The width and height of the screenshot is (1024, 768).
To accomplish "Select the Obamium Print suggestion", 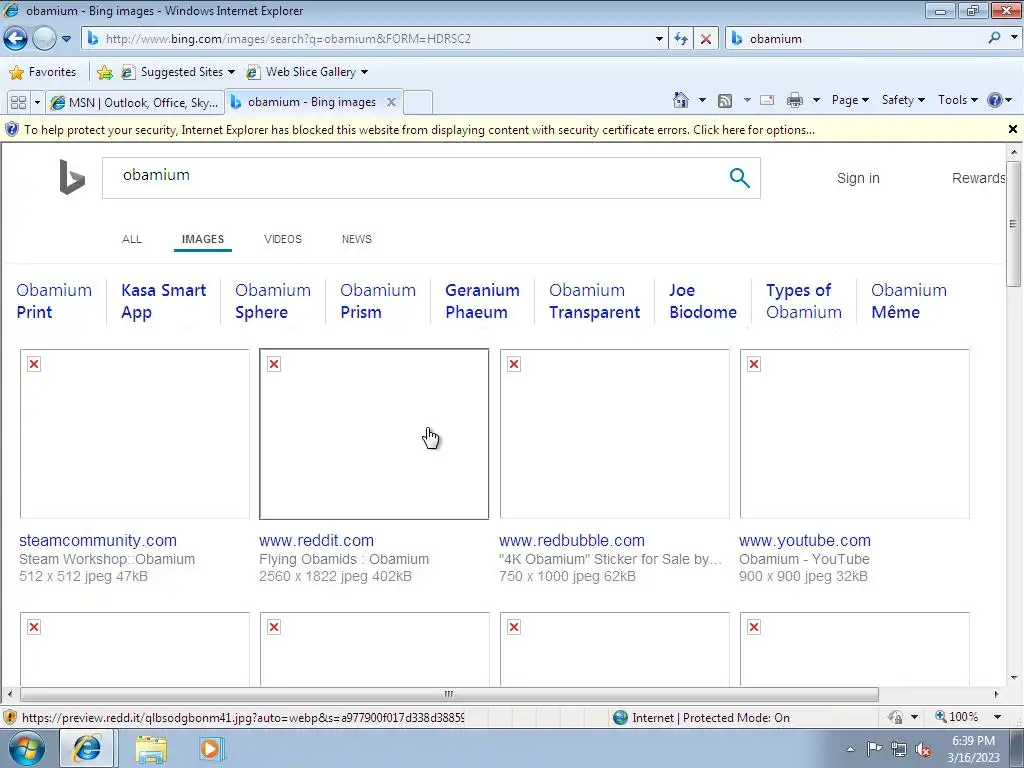I will pyautogui.click(x=54, y=301).
